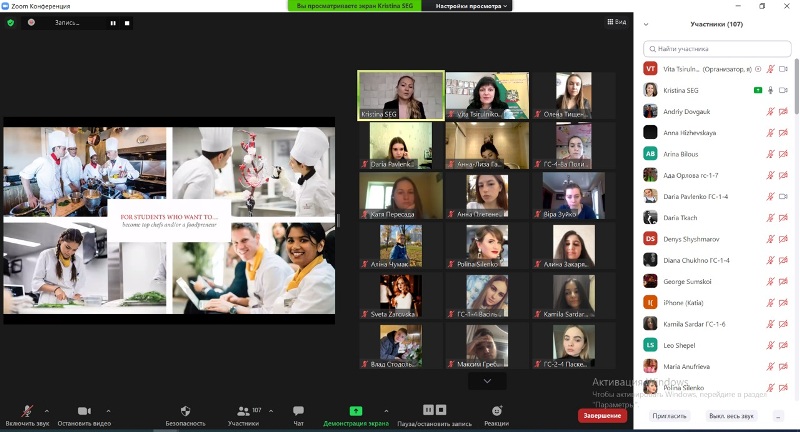The image size is (800, 432).
Task: Click iPhone (Katia) camera off icon
Action: 783,303
